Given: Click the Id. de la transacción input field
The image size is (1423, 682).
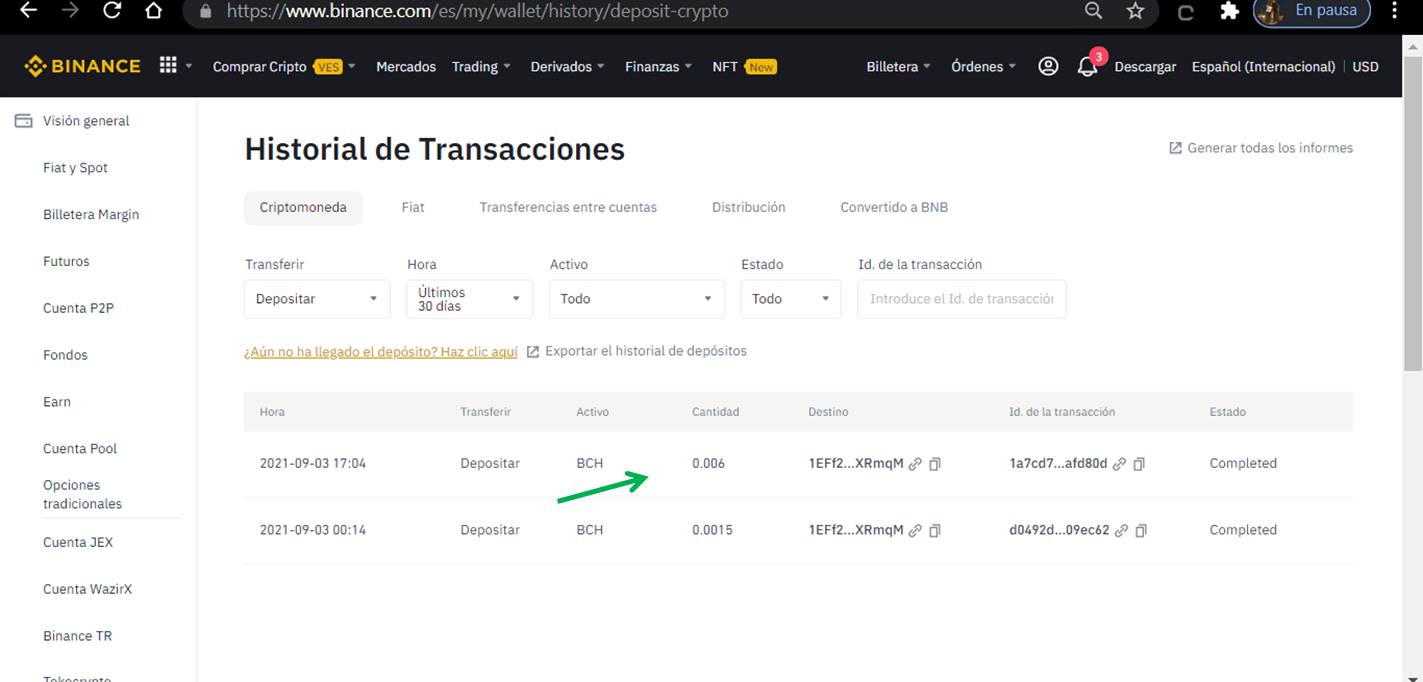Looking at the screenshot, I should pos(962,299).
